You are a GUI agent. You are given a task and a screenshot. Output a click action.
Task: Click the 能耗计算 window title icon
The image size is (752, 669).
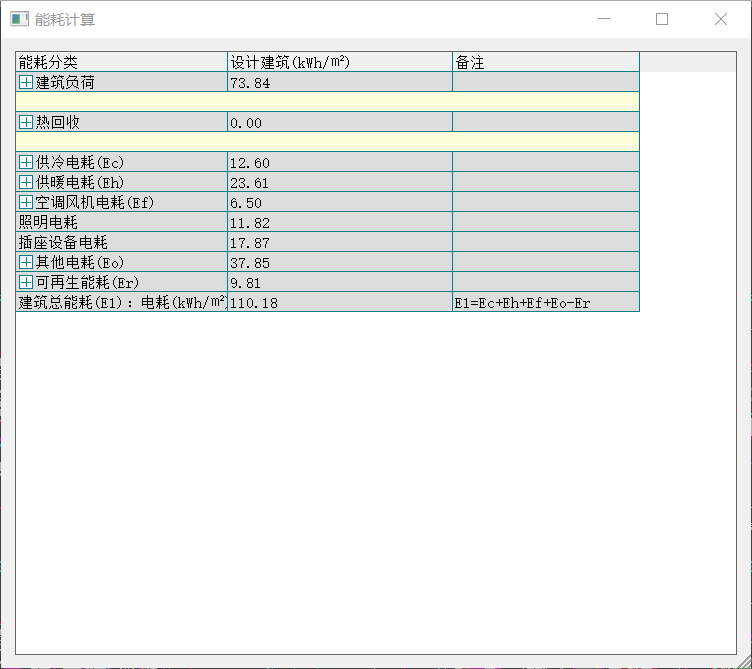click(x=19, y=19)
